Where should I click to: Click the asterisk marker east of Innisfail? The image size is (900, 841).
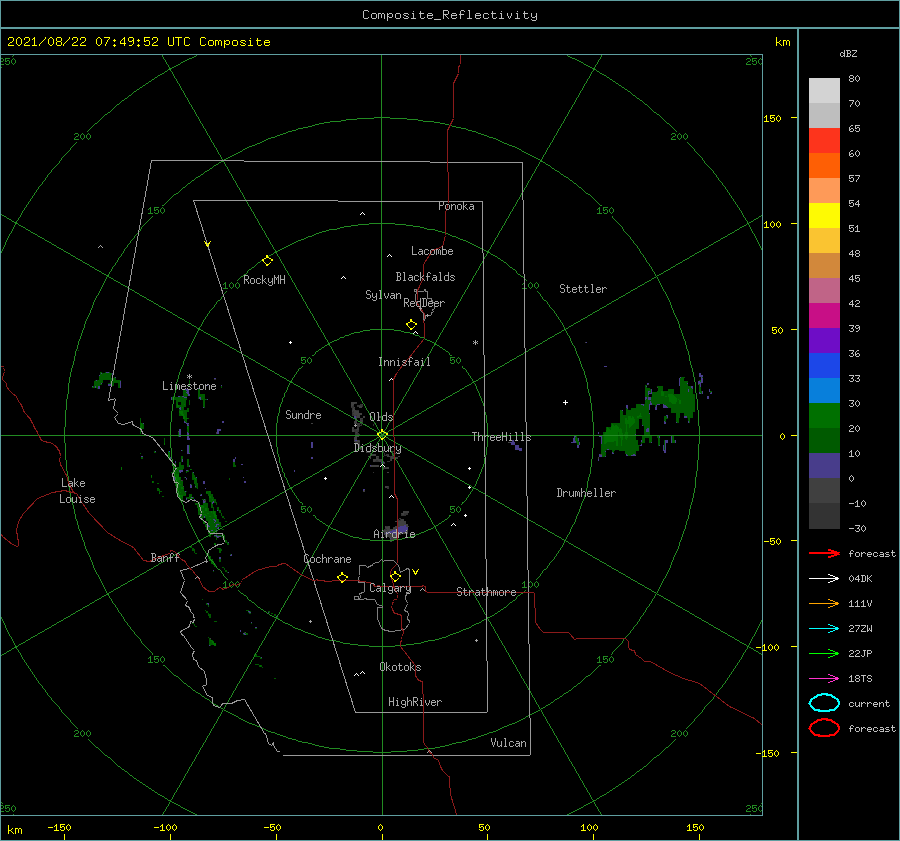click(x=475, y=343)
